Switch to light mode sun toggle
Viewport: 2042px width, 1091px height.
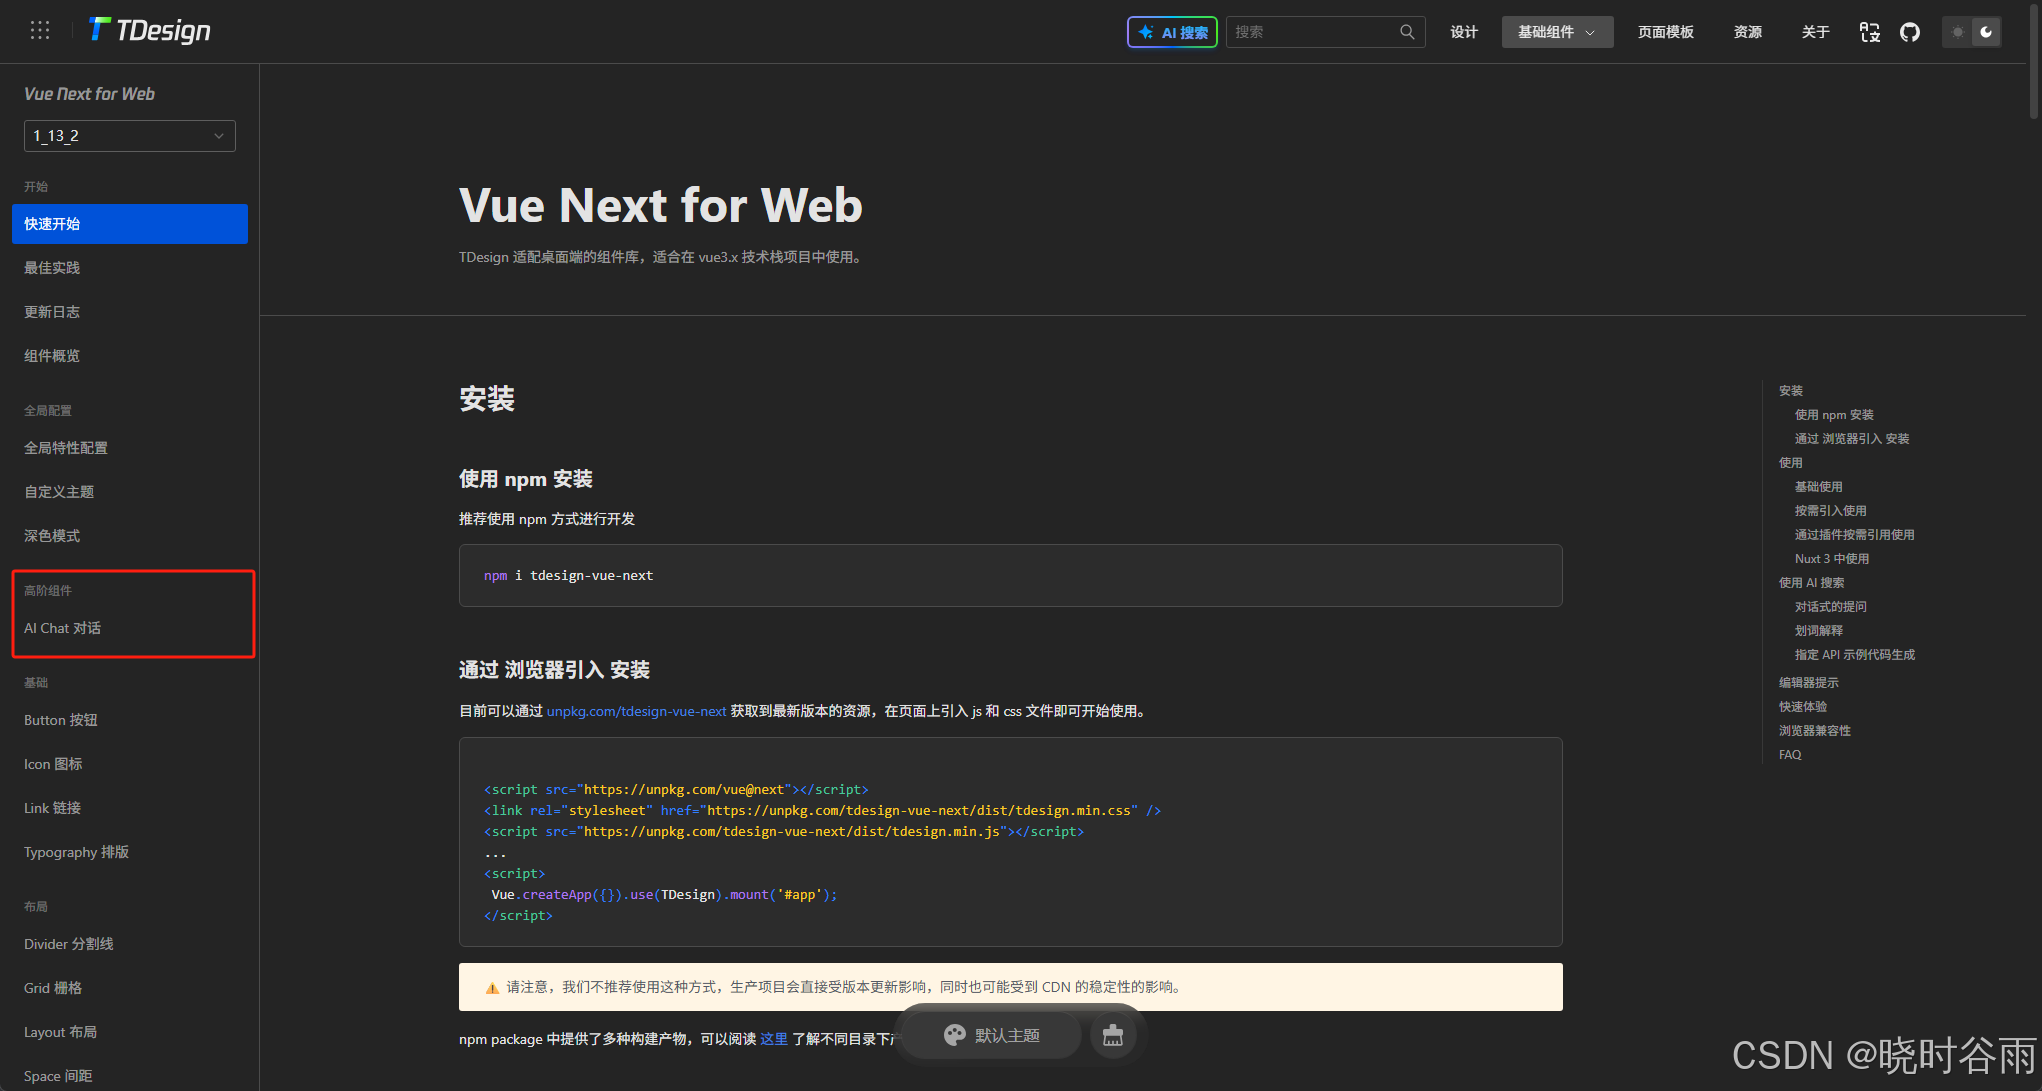[1958, 32]
